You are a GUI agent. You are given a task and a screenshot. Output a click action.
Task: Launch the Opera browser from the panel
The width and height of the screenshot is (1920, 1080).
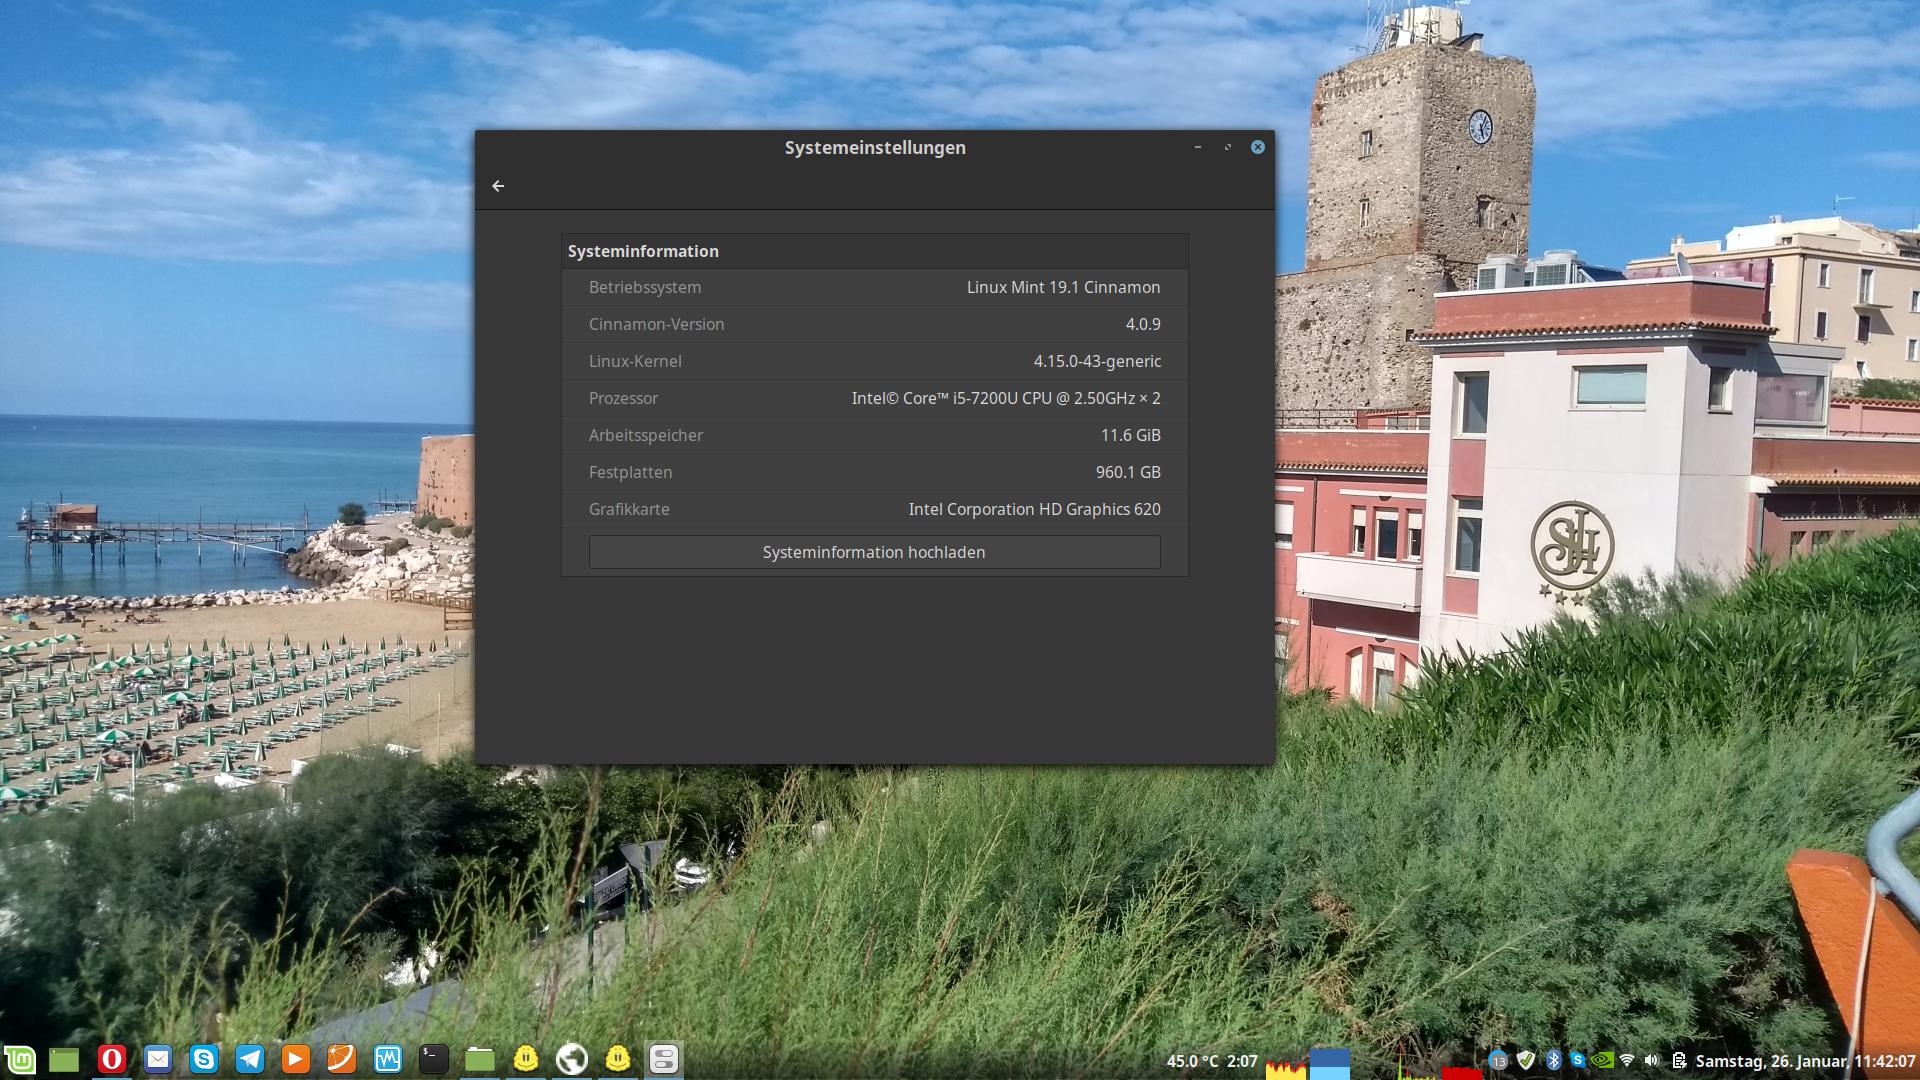coord(111,1059)
